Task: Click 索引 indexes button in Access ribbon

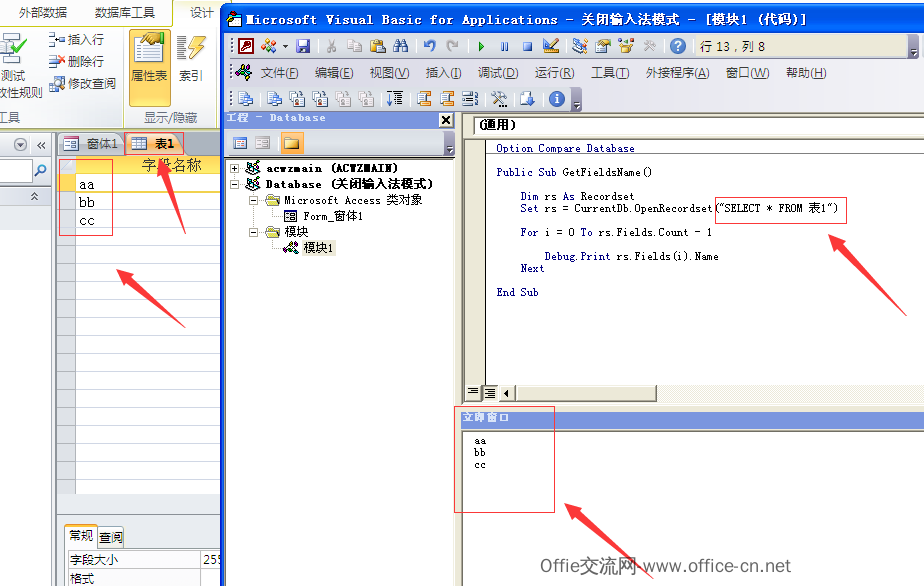Action: 191,59
